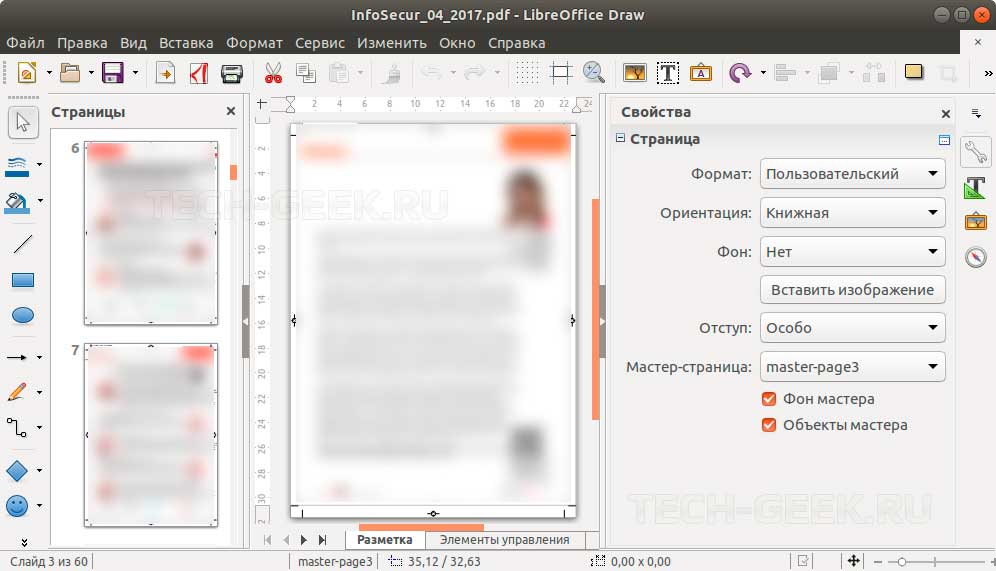Copy selection using the Copy icon
This screenshot has height=571, width=996.
pos(306,73)
